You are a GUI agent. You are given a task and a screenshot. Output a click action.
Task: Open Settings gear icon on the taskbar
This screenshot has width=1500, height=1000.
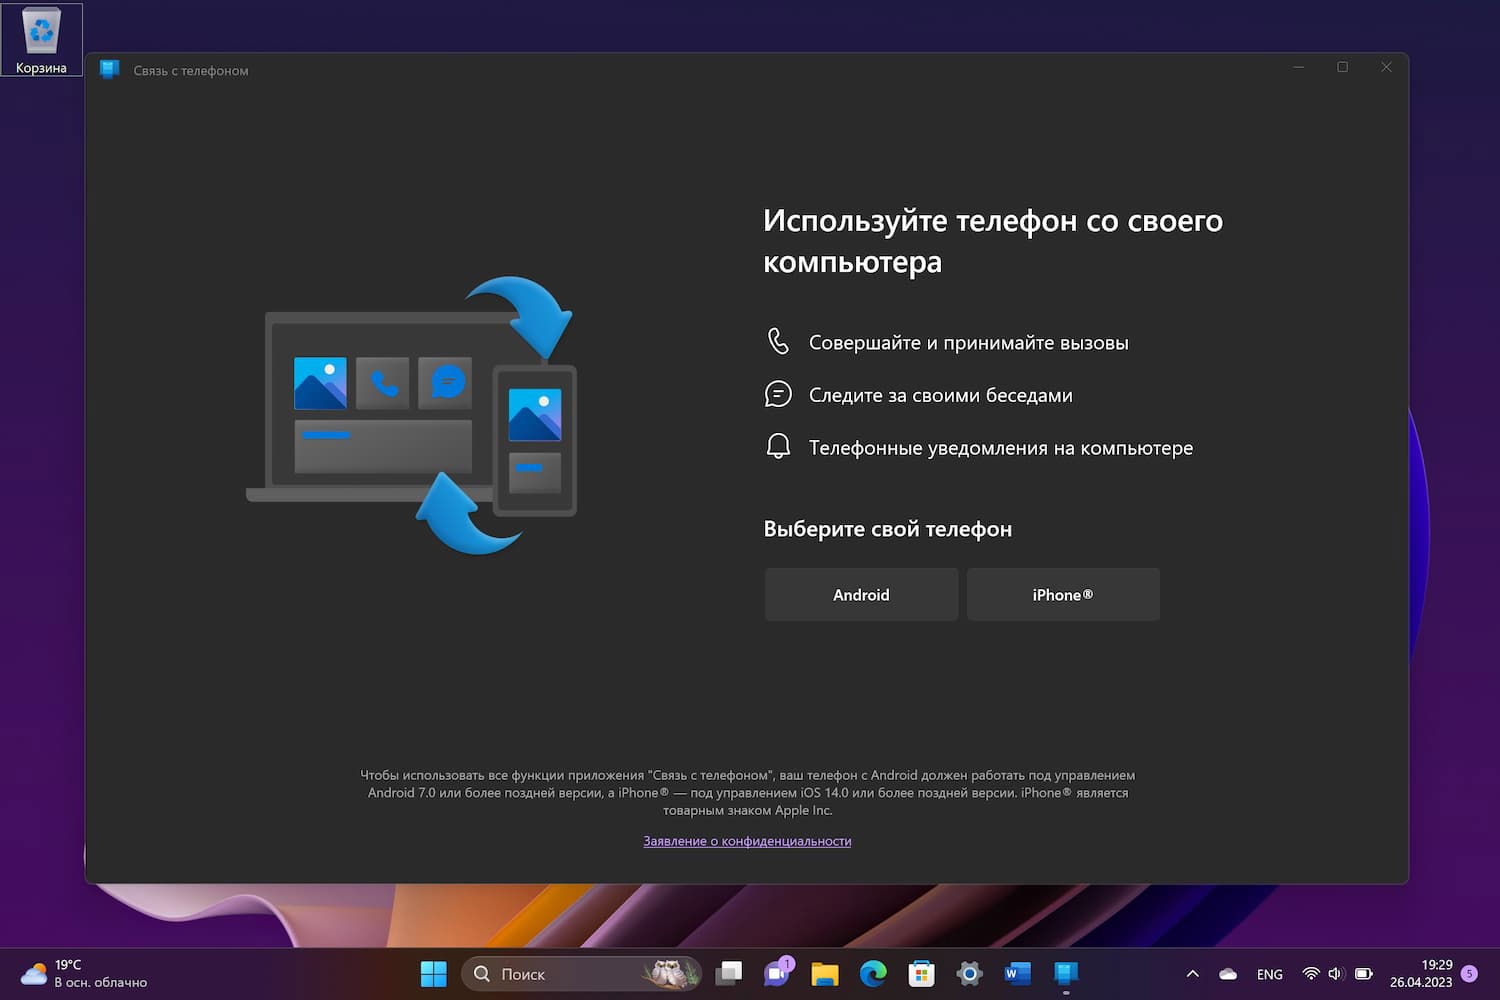click(969, 974)
